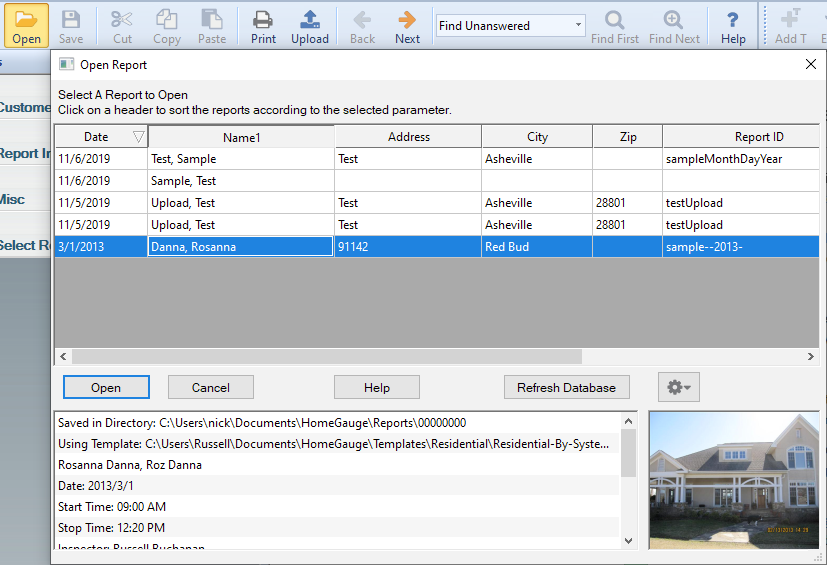Screen dimensions: 827x565
Task: Click the Print toolbar icon
Action: point(263,25)
